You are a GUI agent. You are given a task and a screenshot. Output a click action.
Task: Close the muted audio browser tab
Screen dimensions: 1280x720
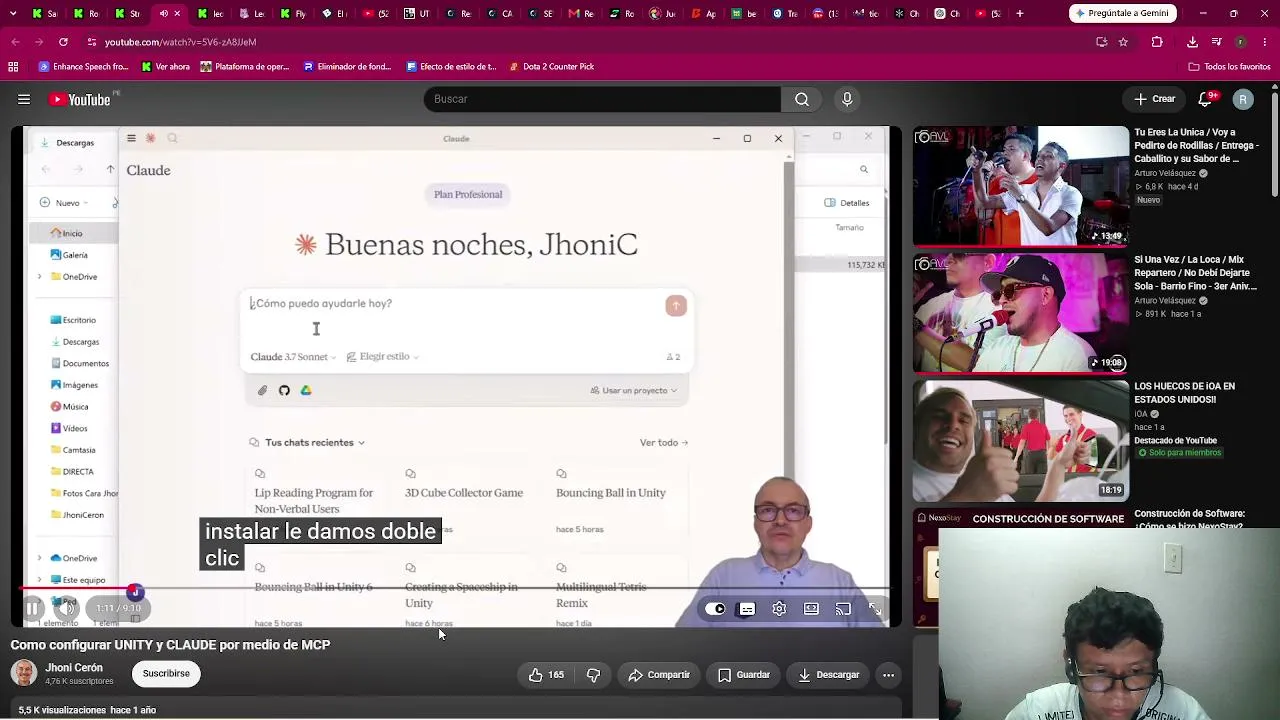(178, 14)
